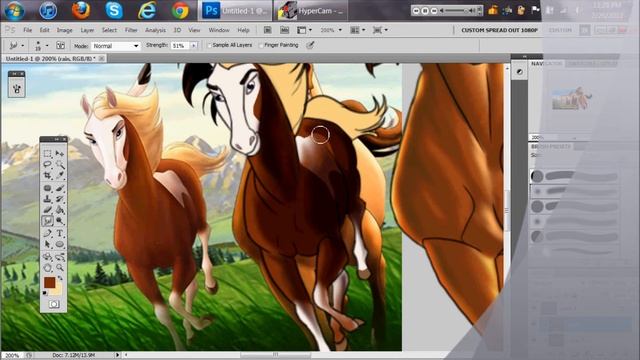This screenshot has width=640, height=360.
Task: Open the Layer menu
Action: 87,30
